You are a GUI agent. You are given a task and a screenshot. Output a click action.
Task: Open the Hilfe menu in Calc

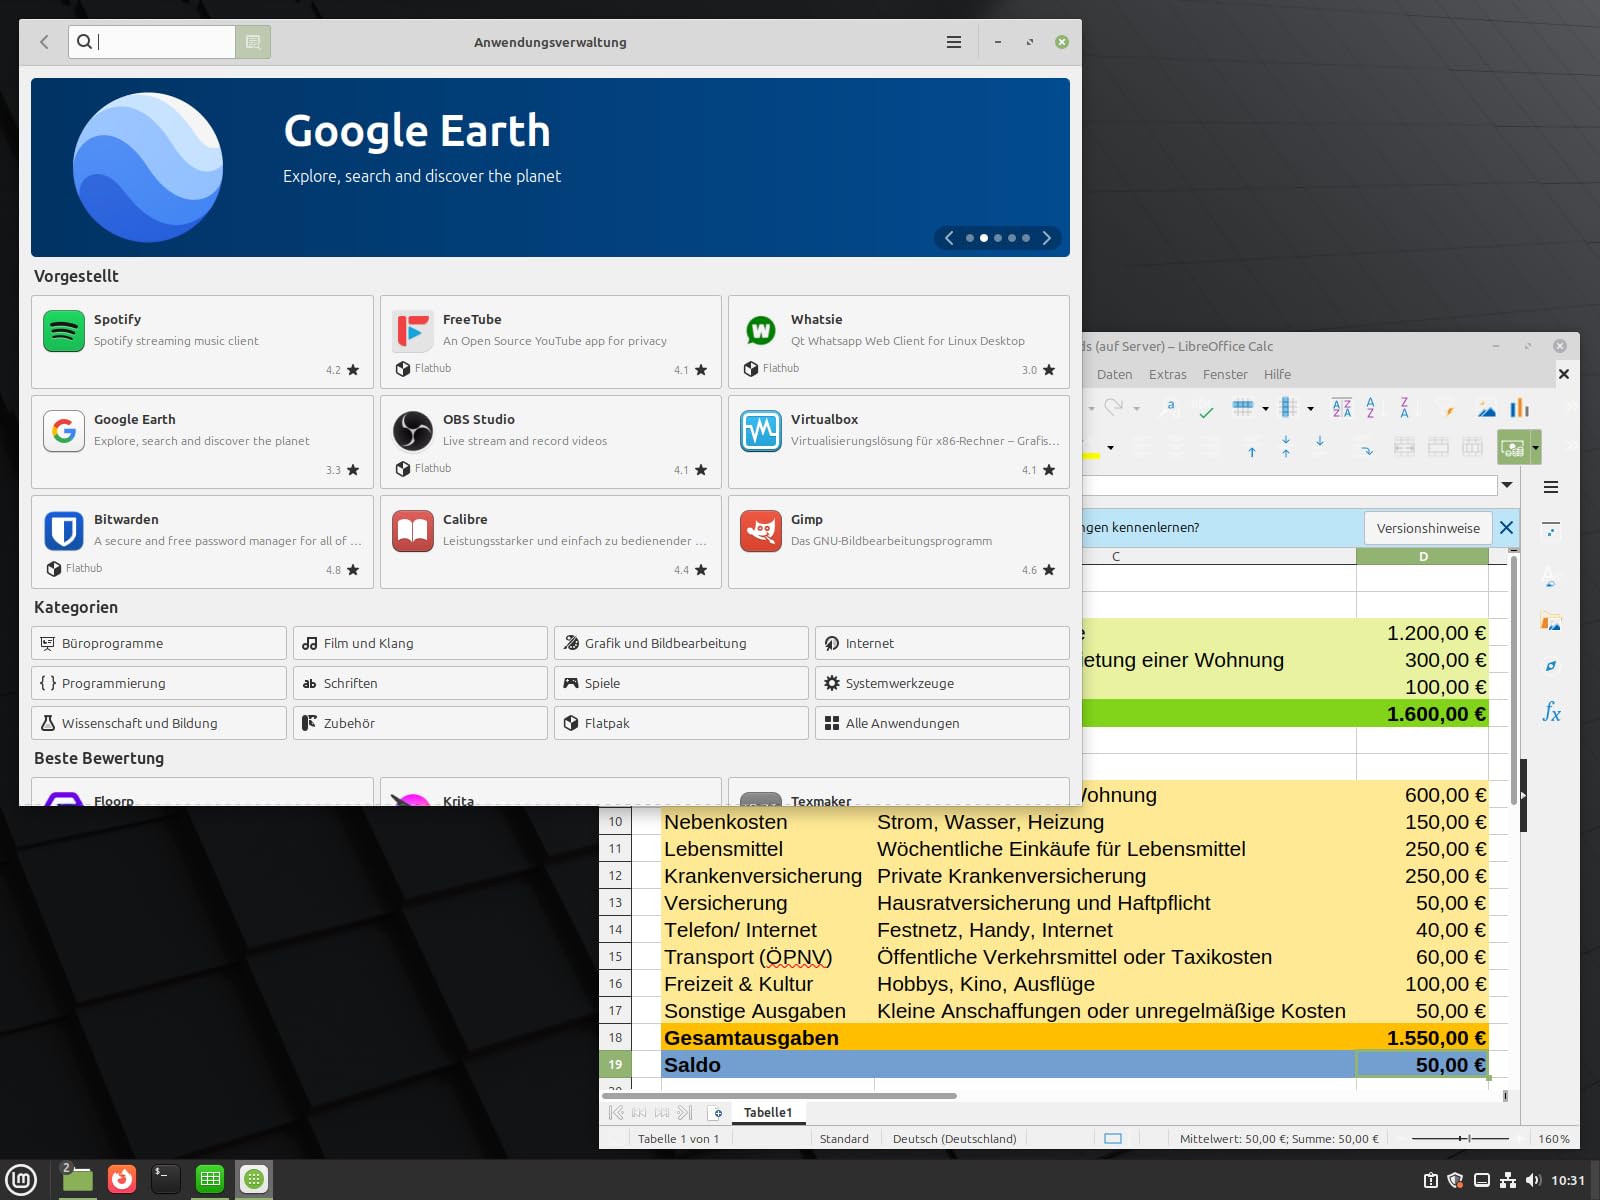tap(1277, 375)
